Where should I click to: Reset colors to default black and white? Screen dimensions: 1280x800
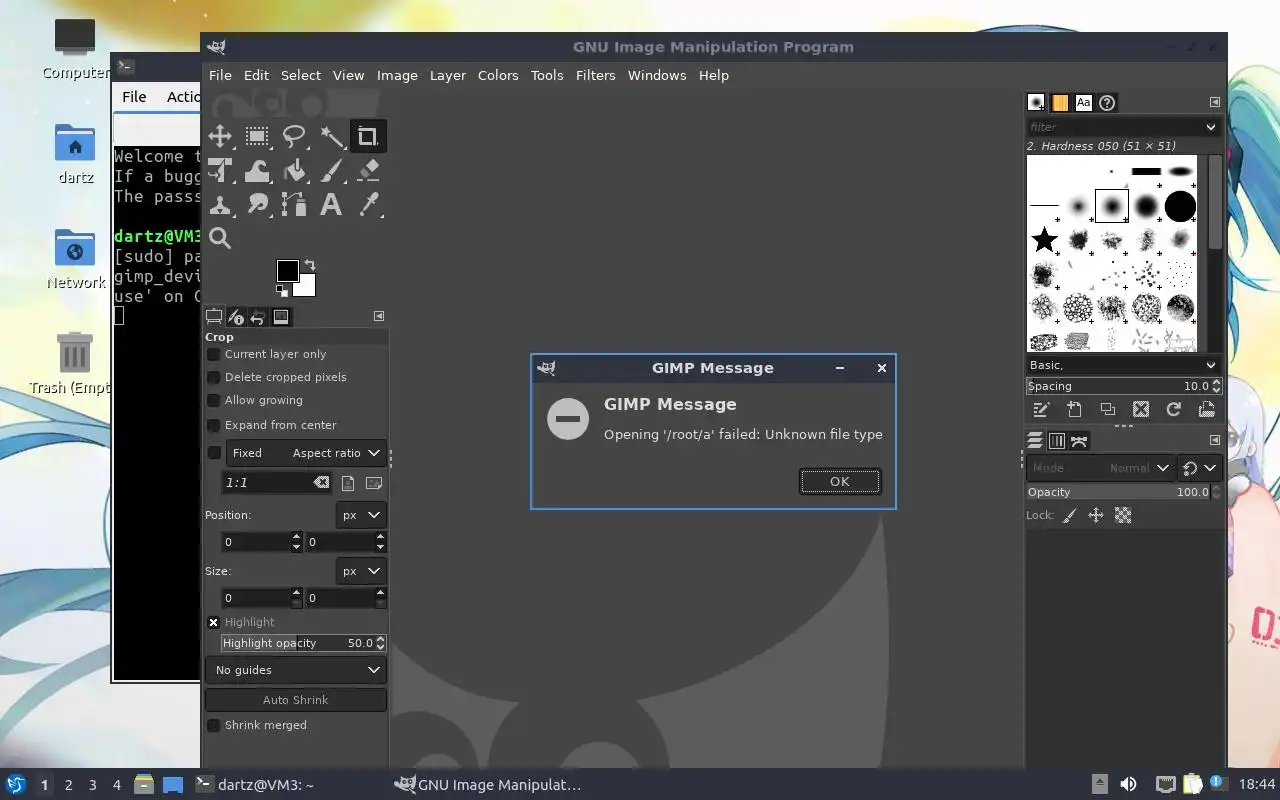tap(283, 291)
